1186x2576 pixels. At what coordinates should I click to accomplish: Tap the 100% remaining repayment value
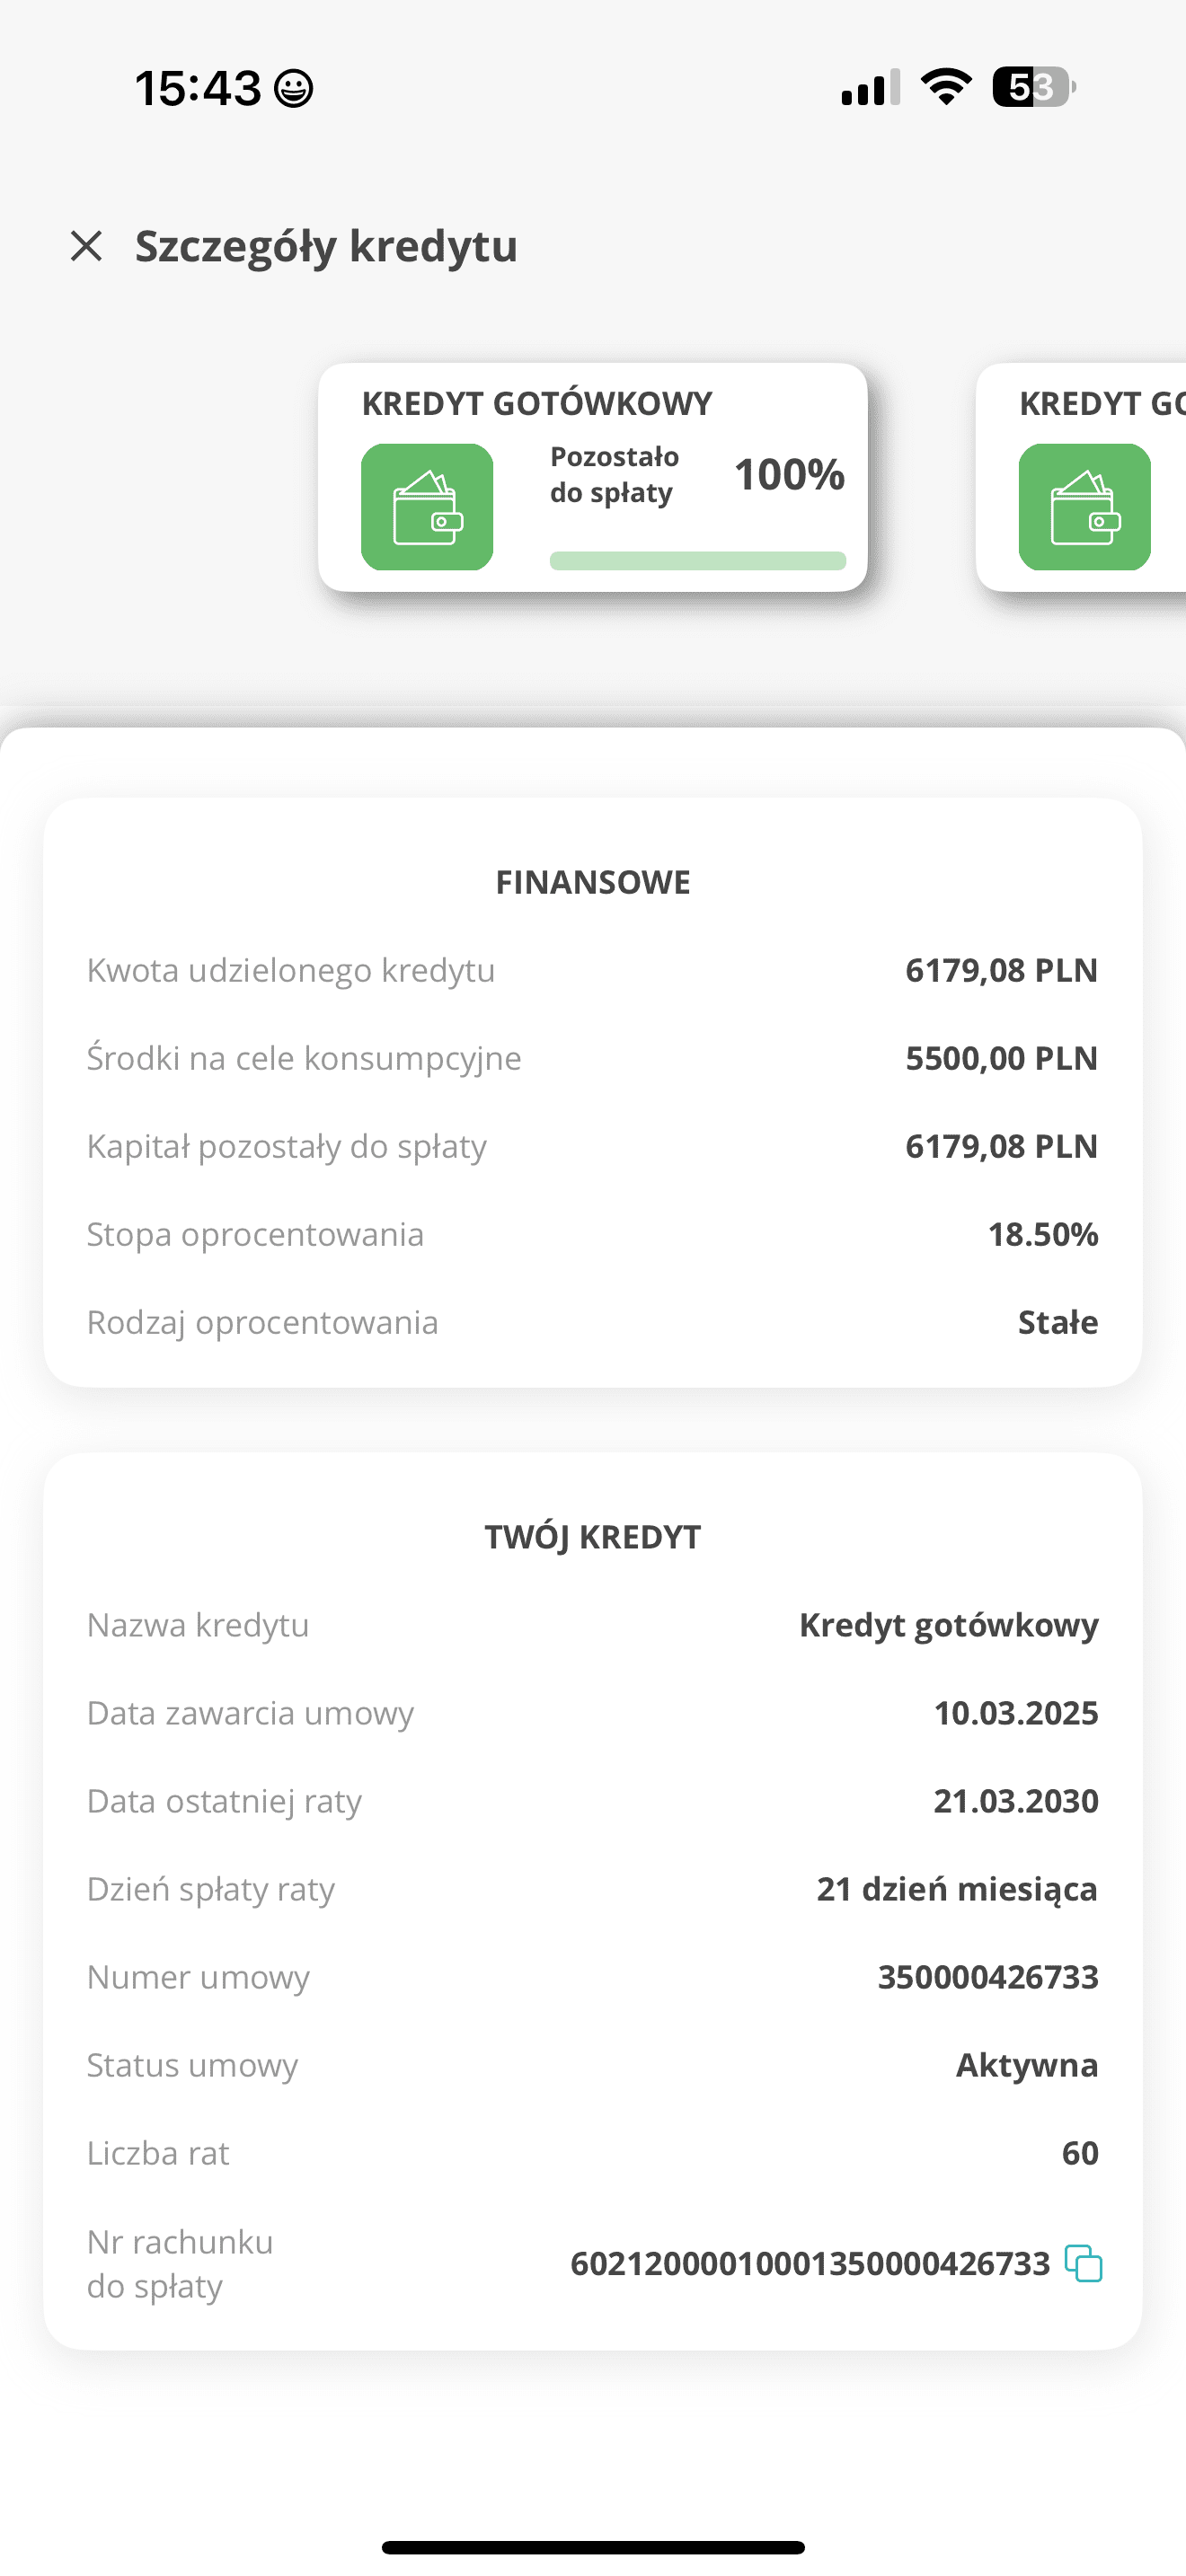[x=790, y=475]
